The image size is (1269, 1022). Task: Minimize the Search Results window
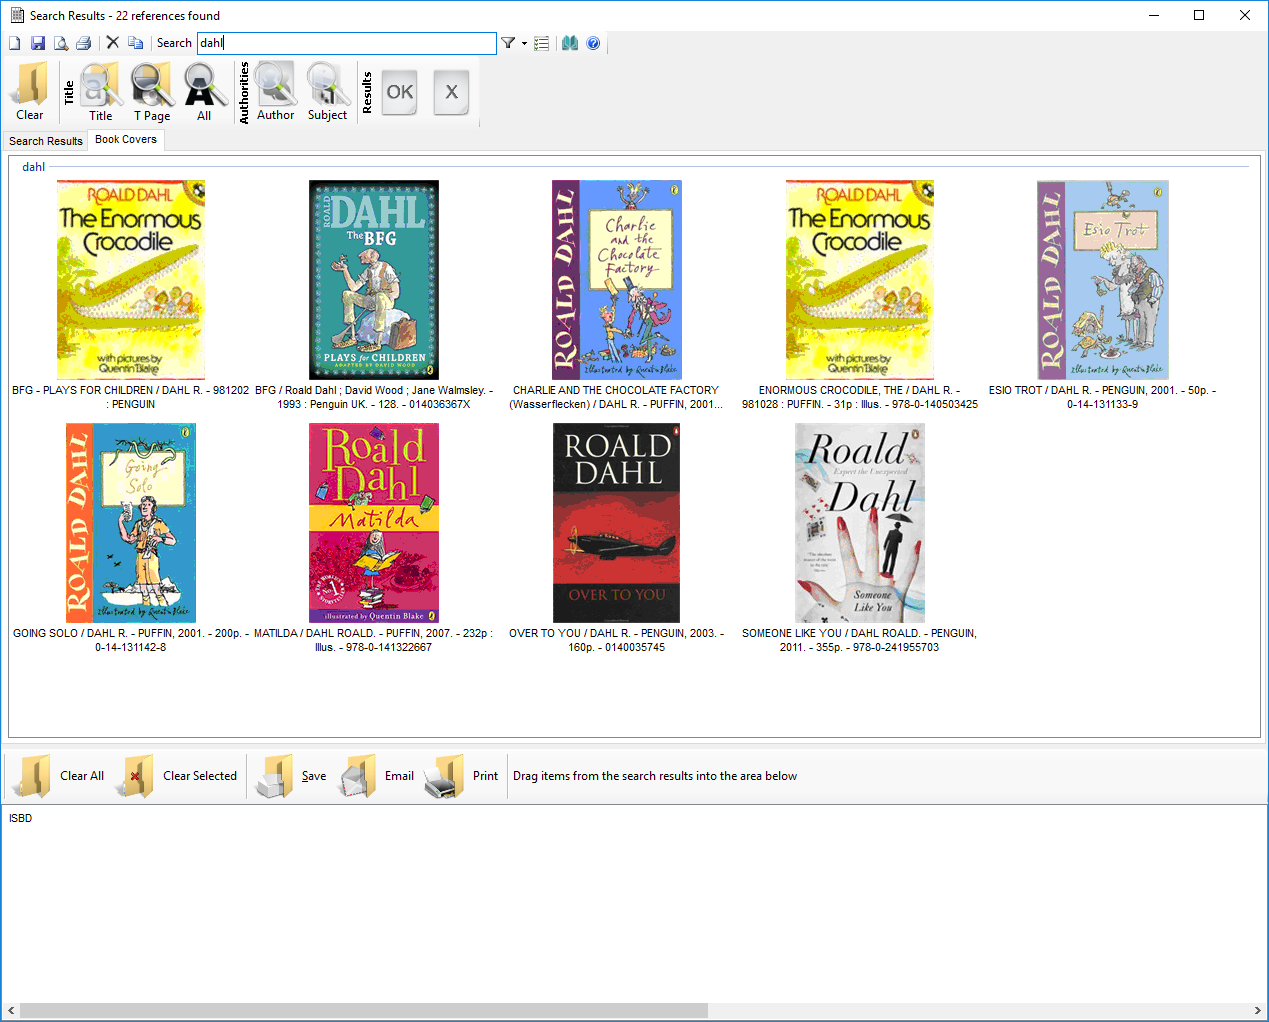pyautogui.click(x=1154, y=15)
